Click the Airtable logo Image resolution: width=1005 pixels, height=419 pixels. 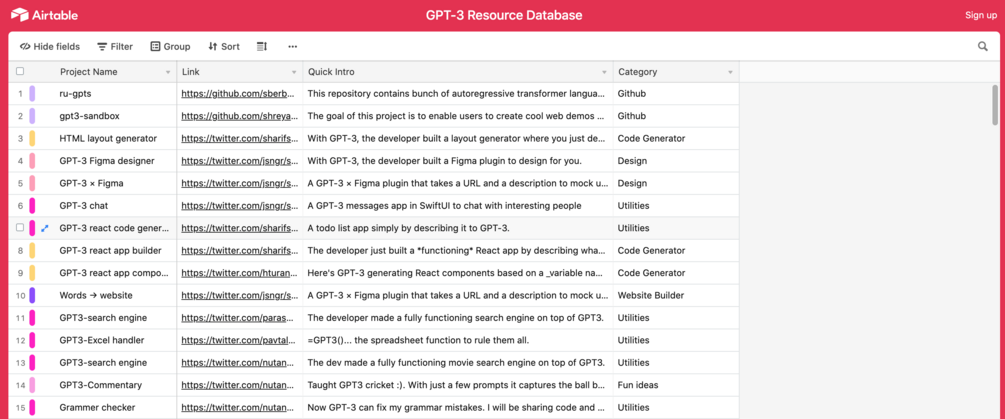tap(44, 15)
